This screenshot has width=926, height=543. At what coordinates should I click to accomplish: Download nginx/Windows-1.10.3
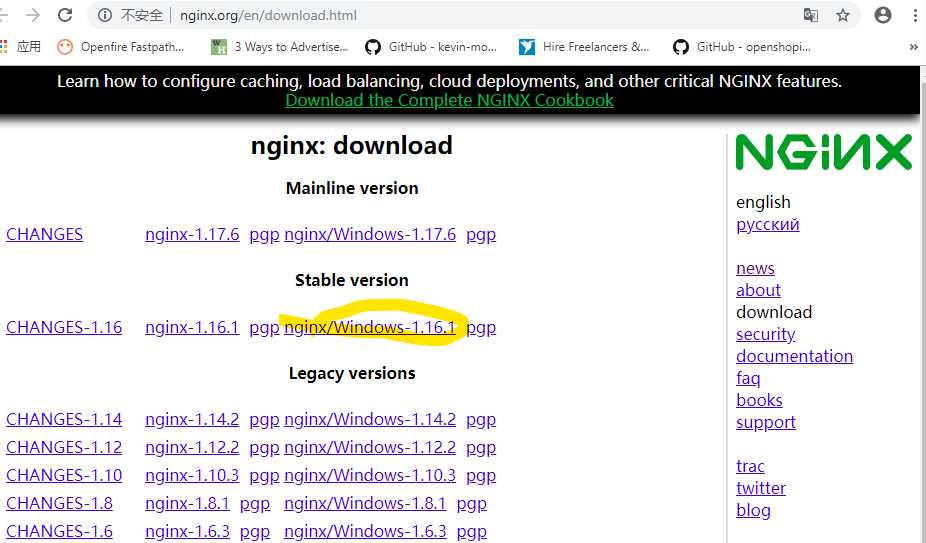point(370,476)
